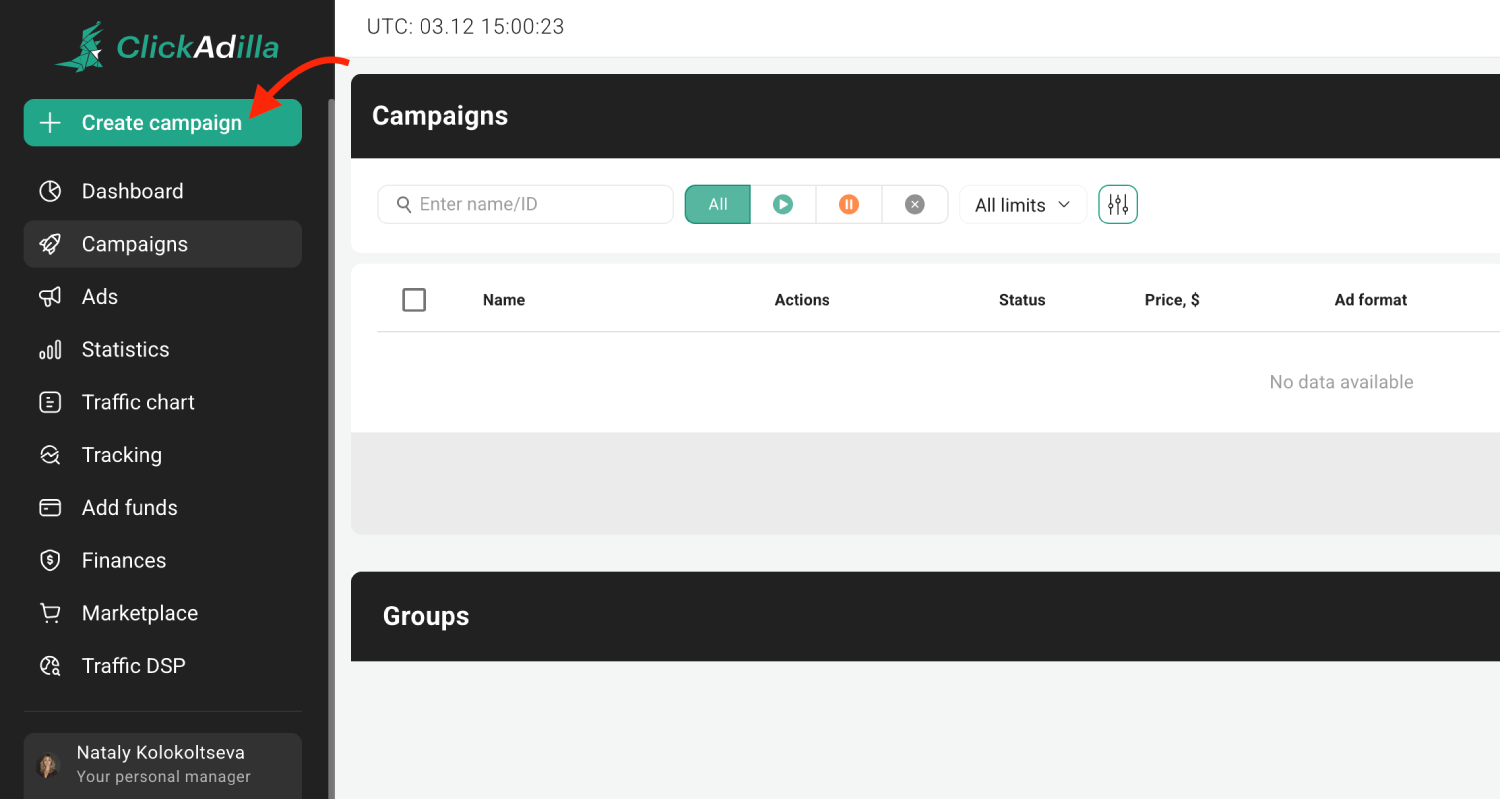
Task: Open Dashboard in the sidebar
Action: click(163, 191)
